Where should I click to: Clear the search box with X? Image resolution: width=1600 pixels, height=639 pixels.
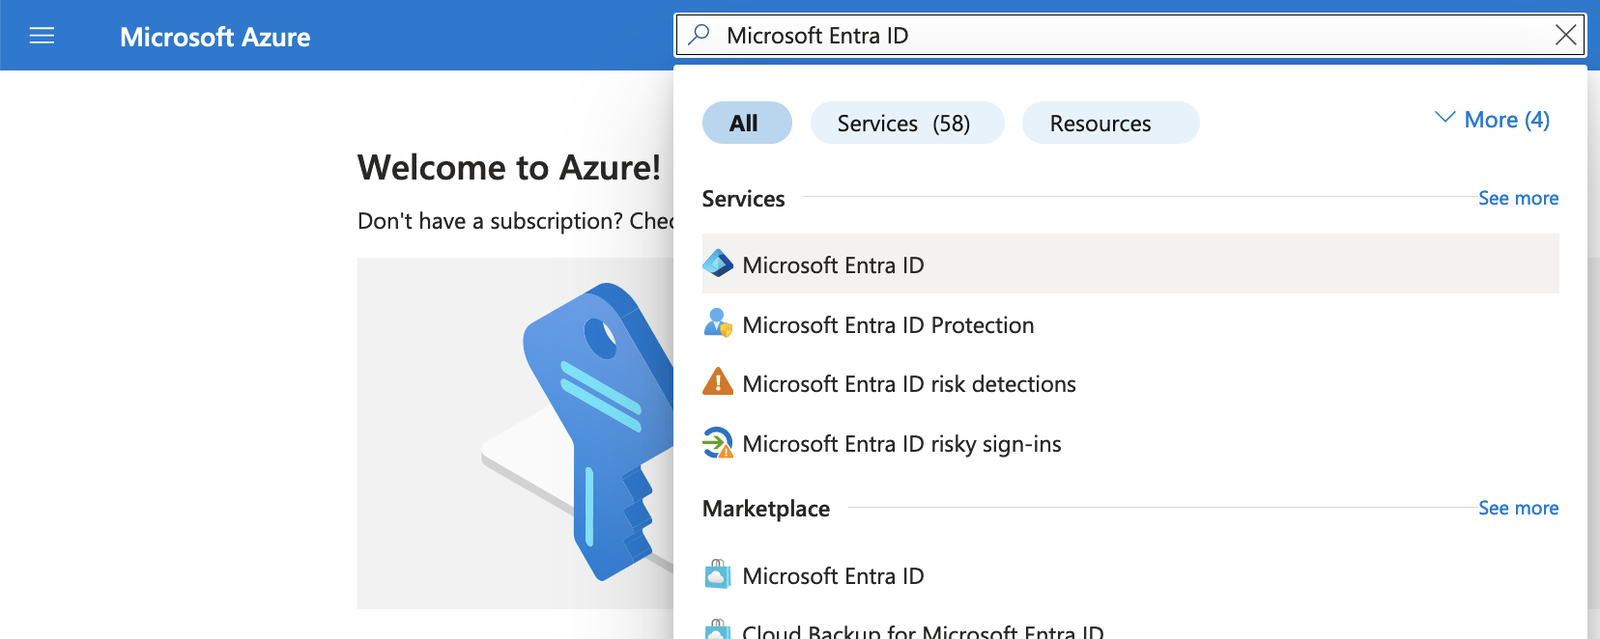1566,35
